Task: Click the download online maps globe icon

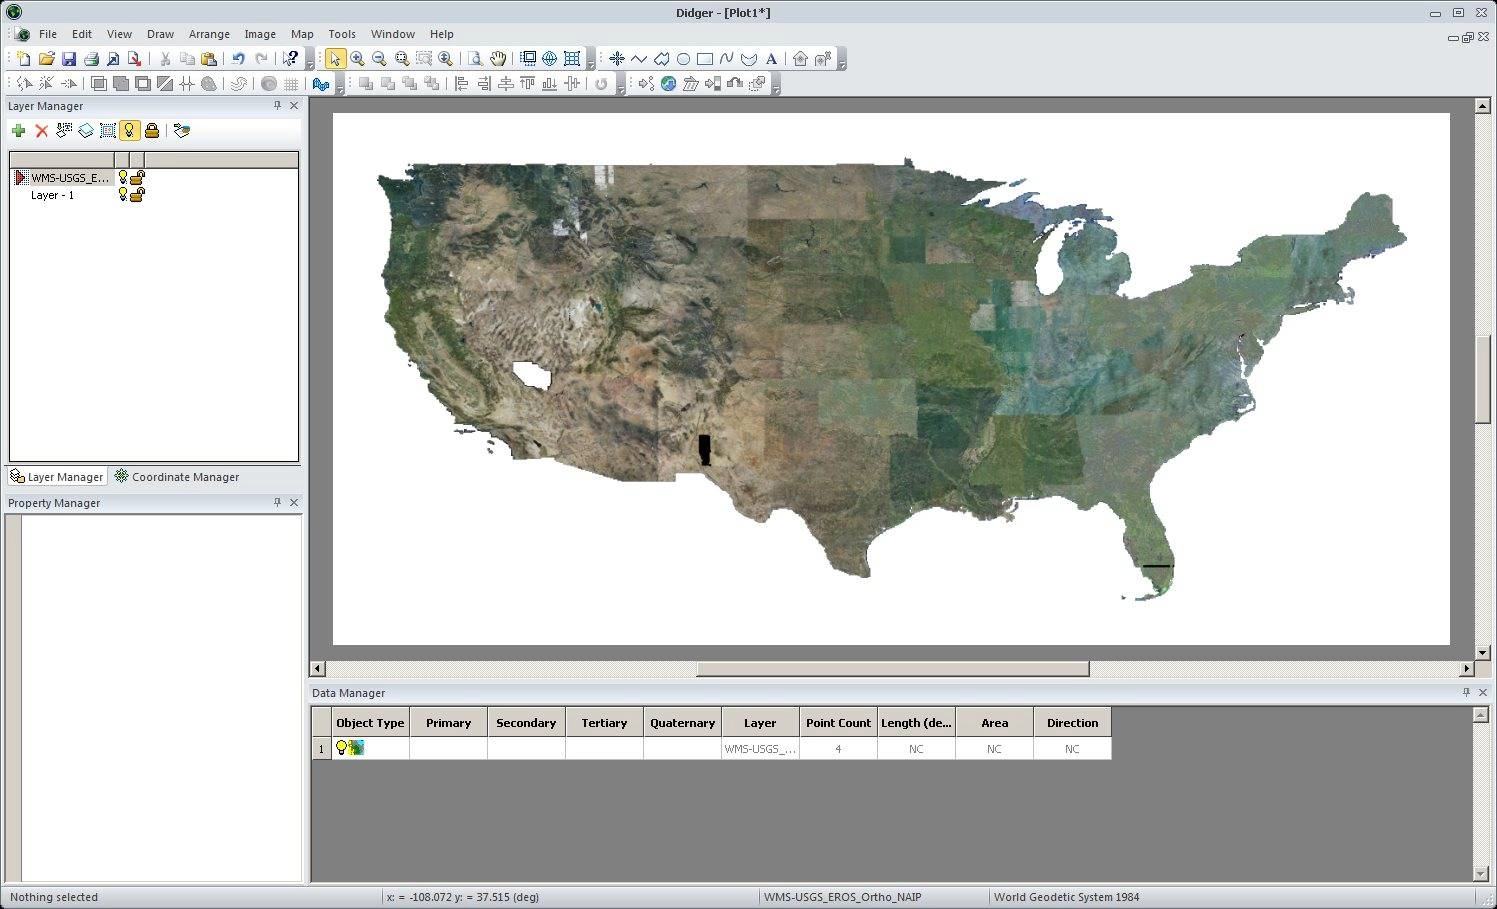Action: (x=668, y=84)
